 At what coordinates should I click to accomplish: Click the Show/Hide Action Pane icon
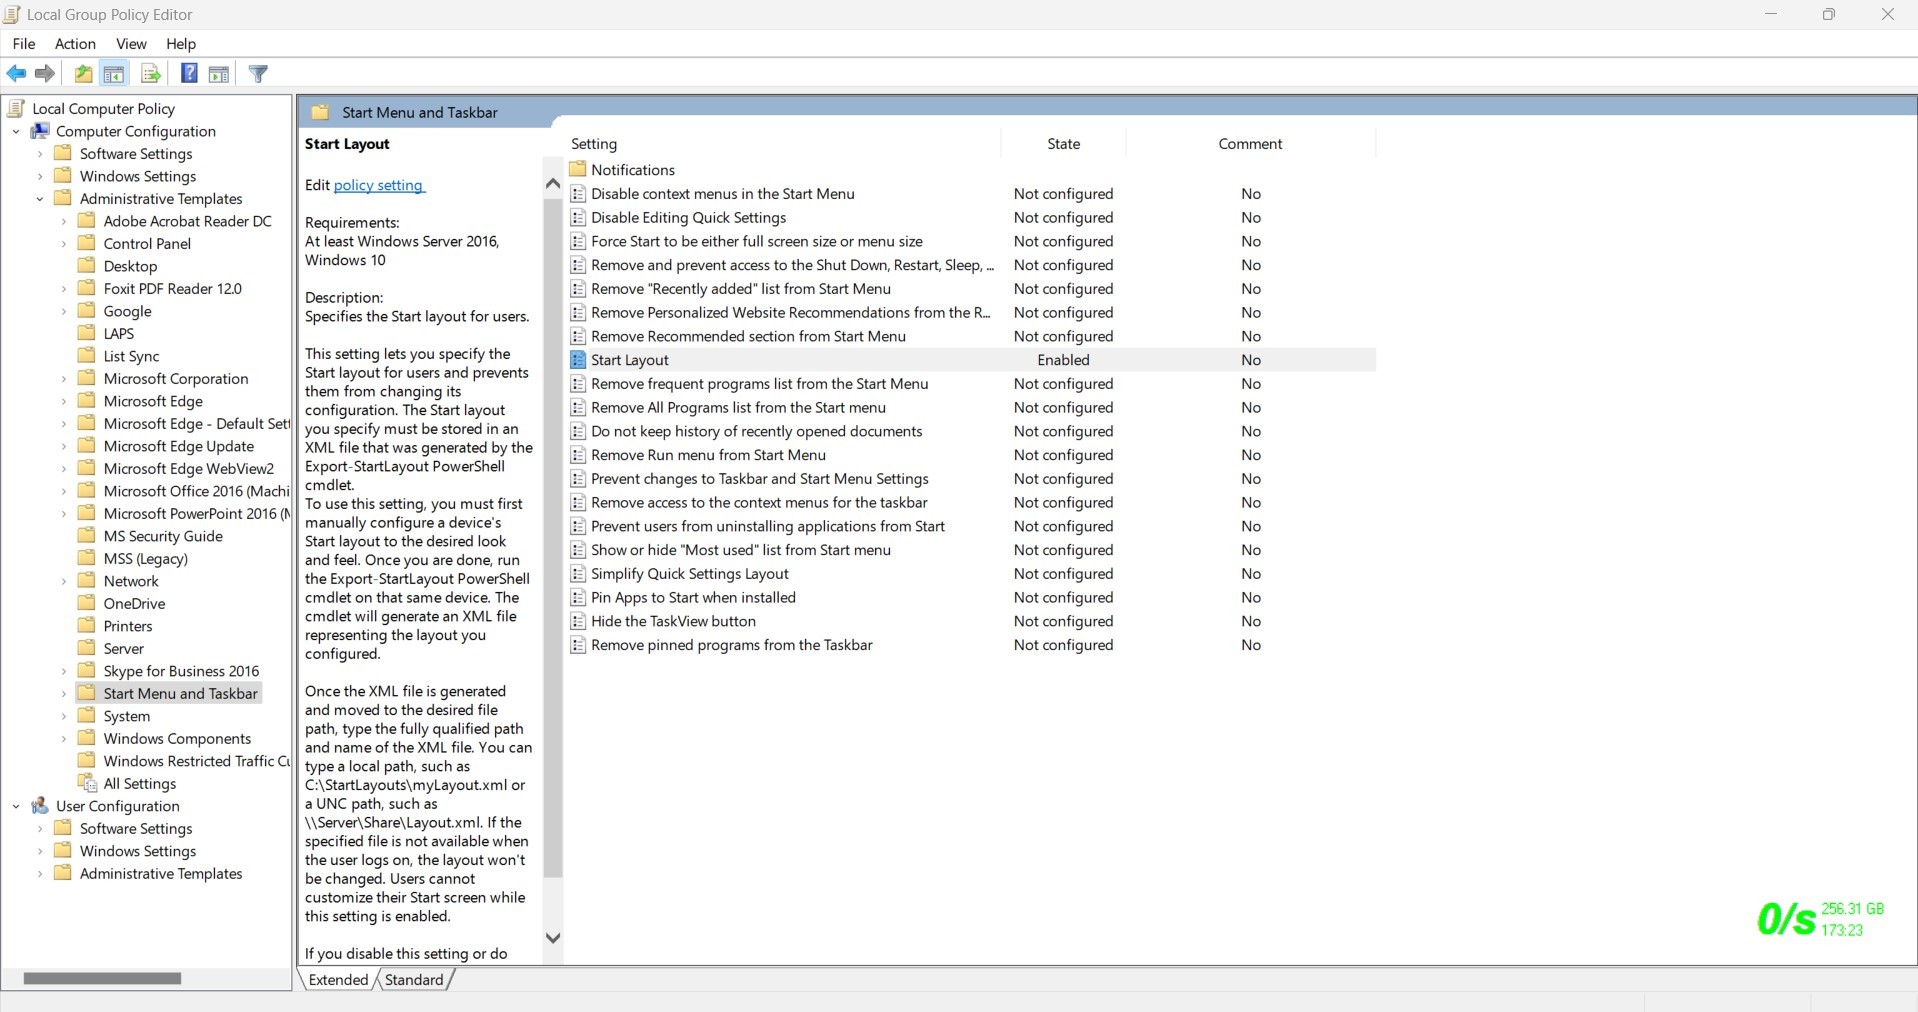219,73
